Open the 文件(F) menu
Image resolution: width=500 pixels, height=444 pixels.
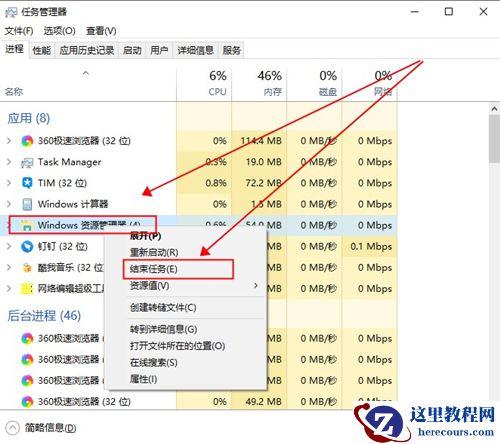pyautogui.click(x=19, y=31)
